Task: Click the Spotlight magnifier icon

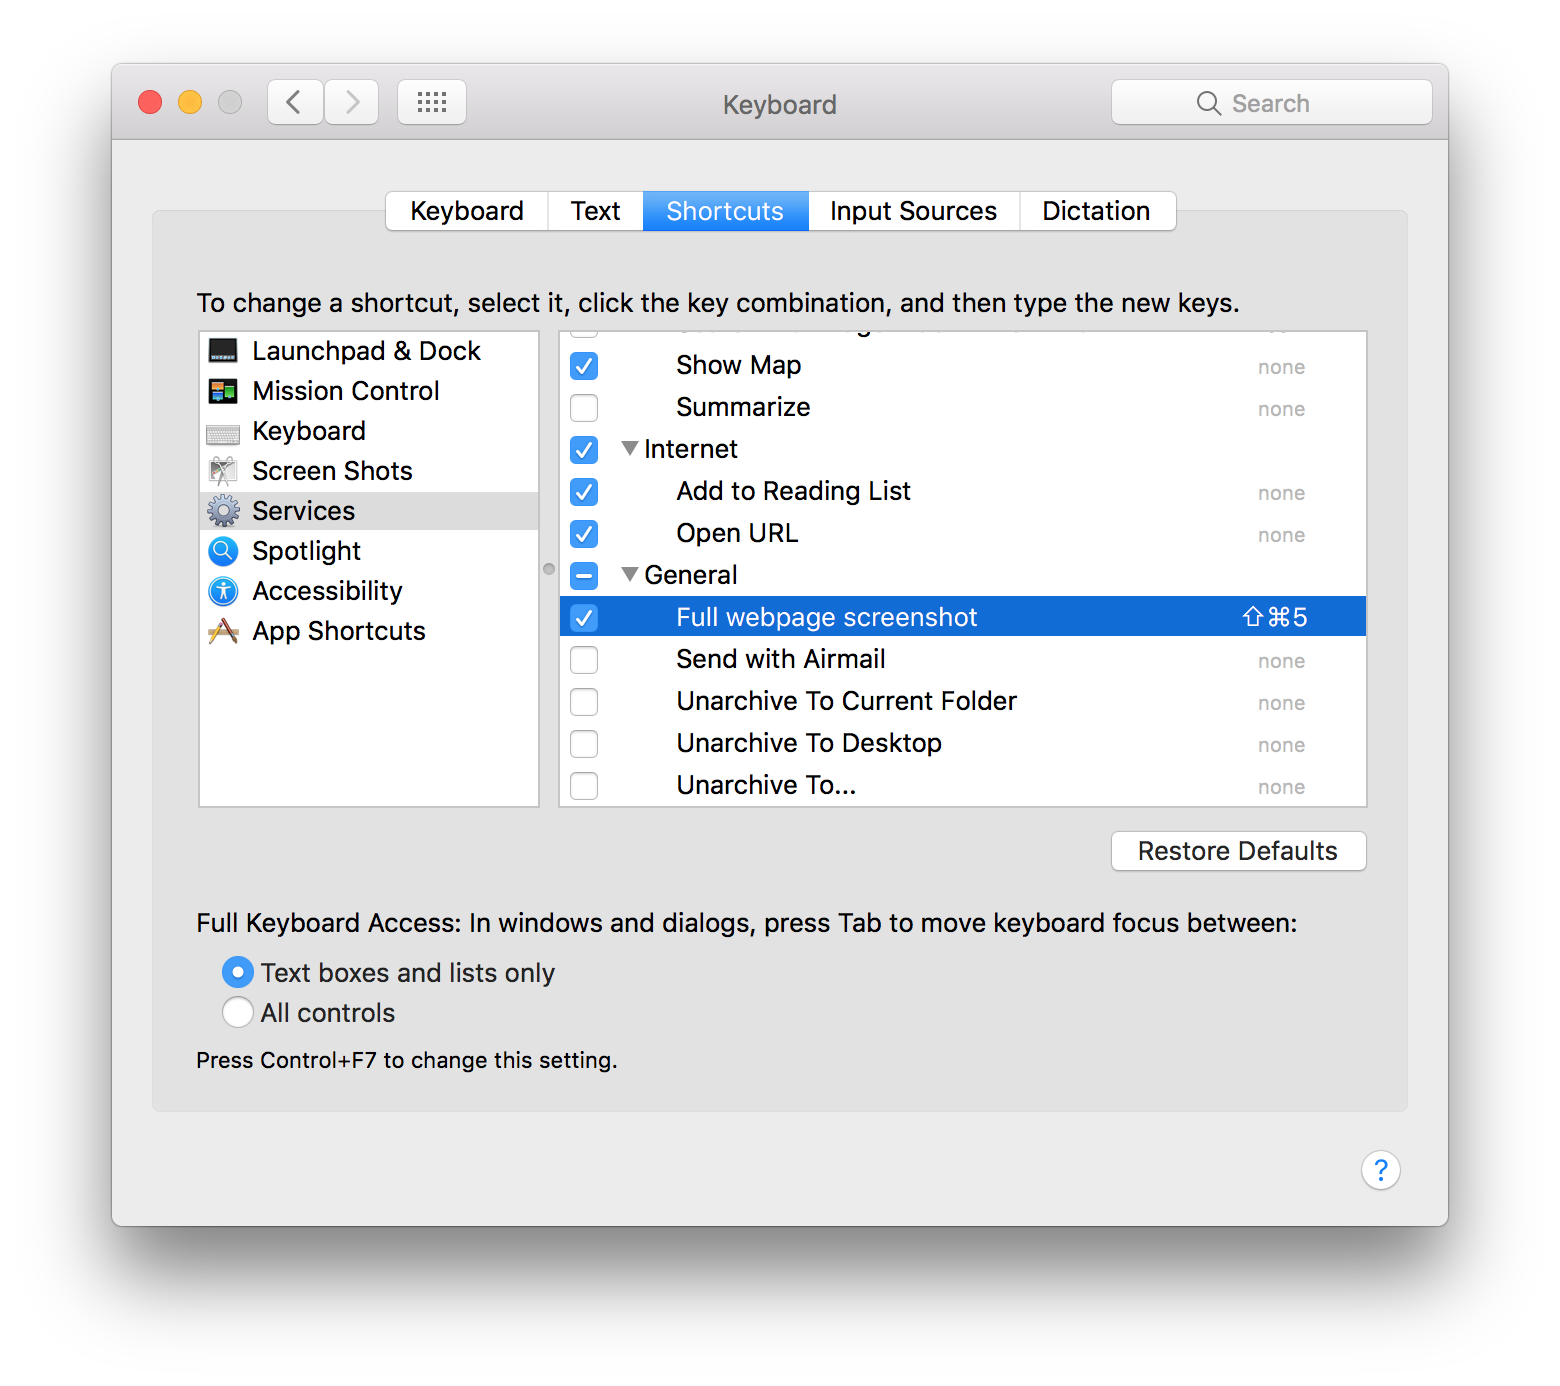Action: (x=223, y=551)
